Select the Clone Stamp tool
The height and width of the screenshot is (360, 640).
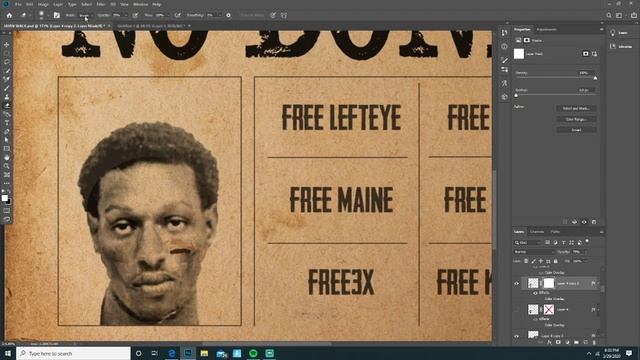point(7,97)
